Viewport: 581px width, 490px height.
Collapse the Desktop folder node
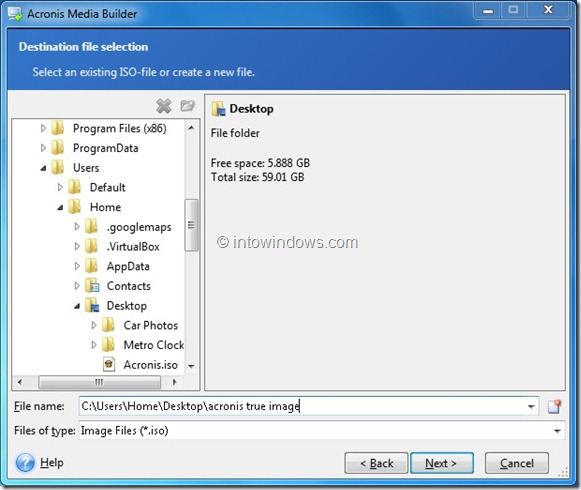[x=77, y=306]
